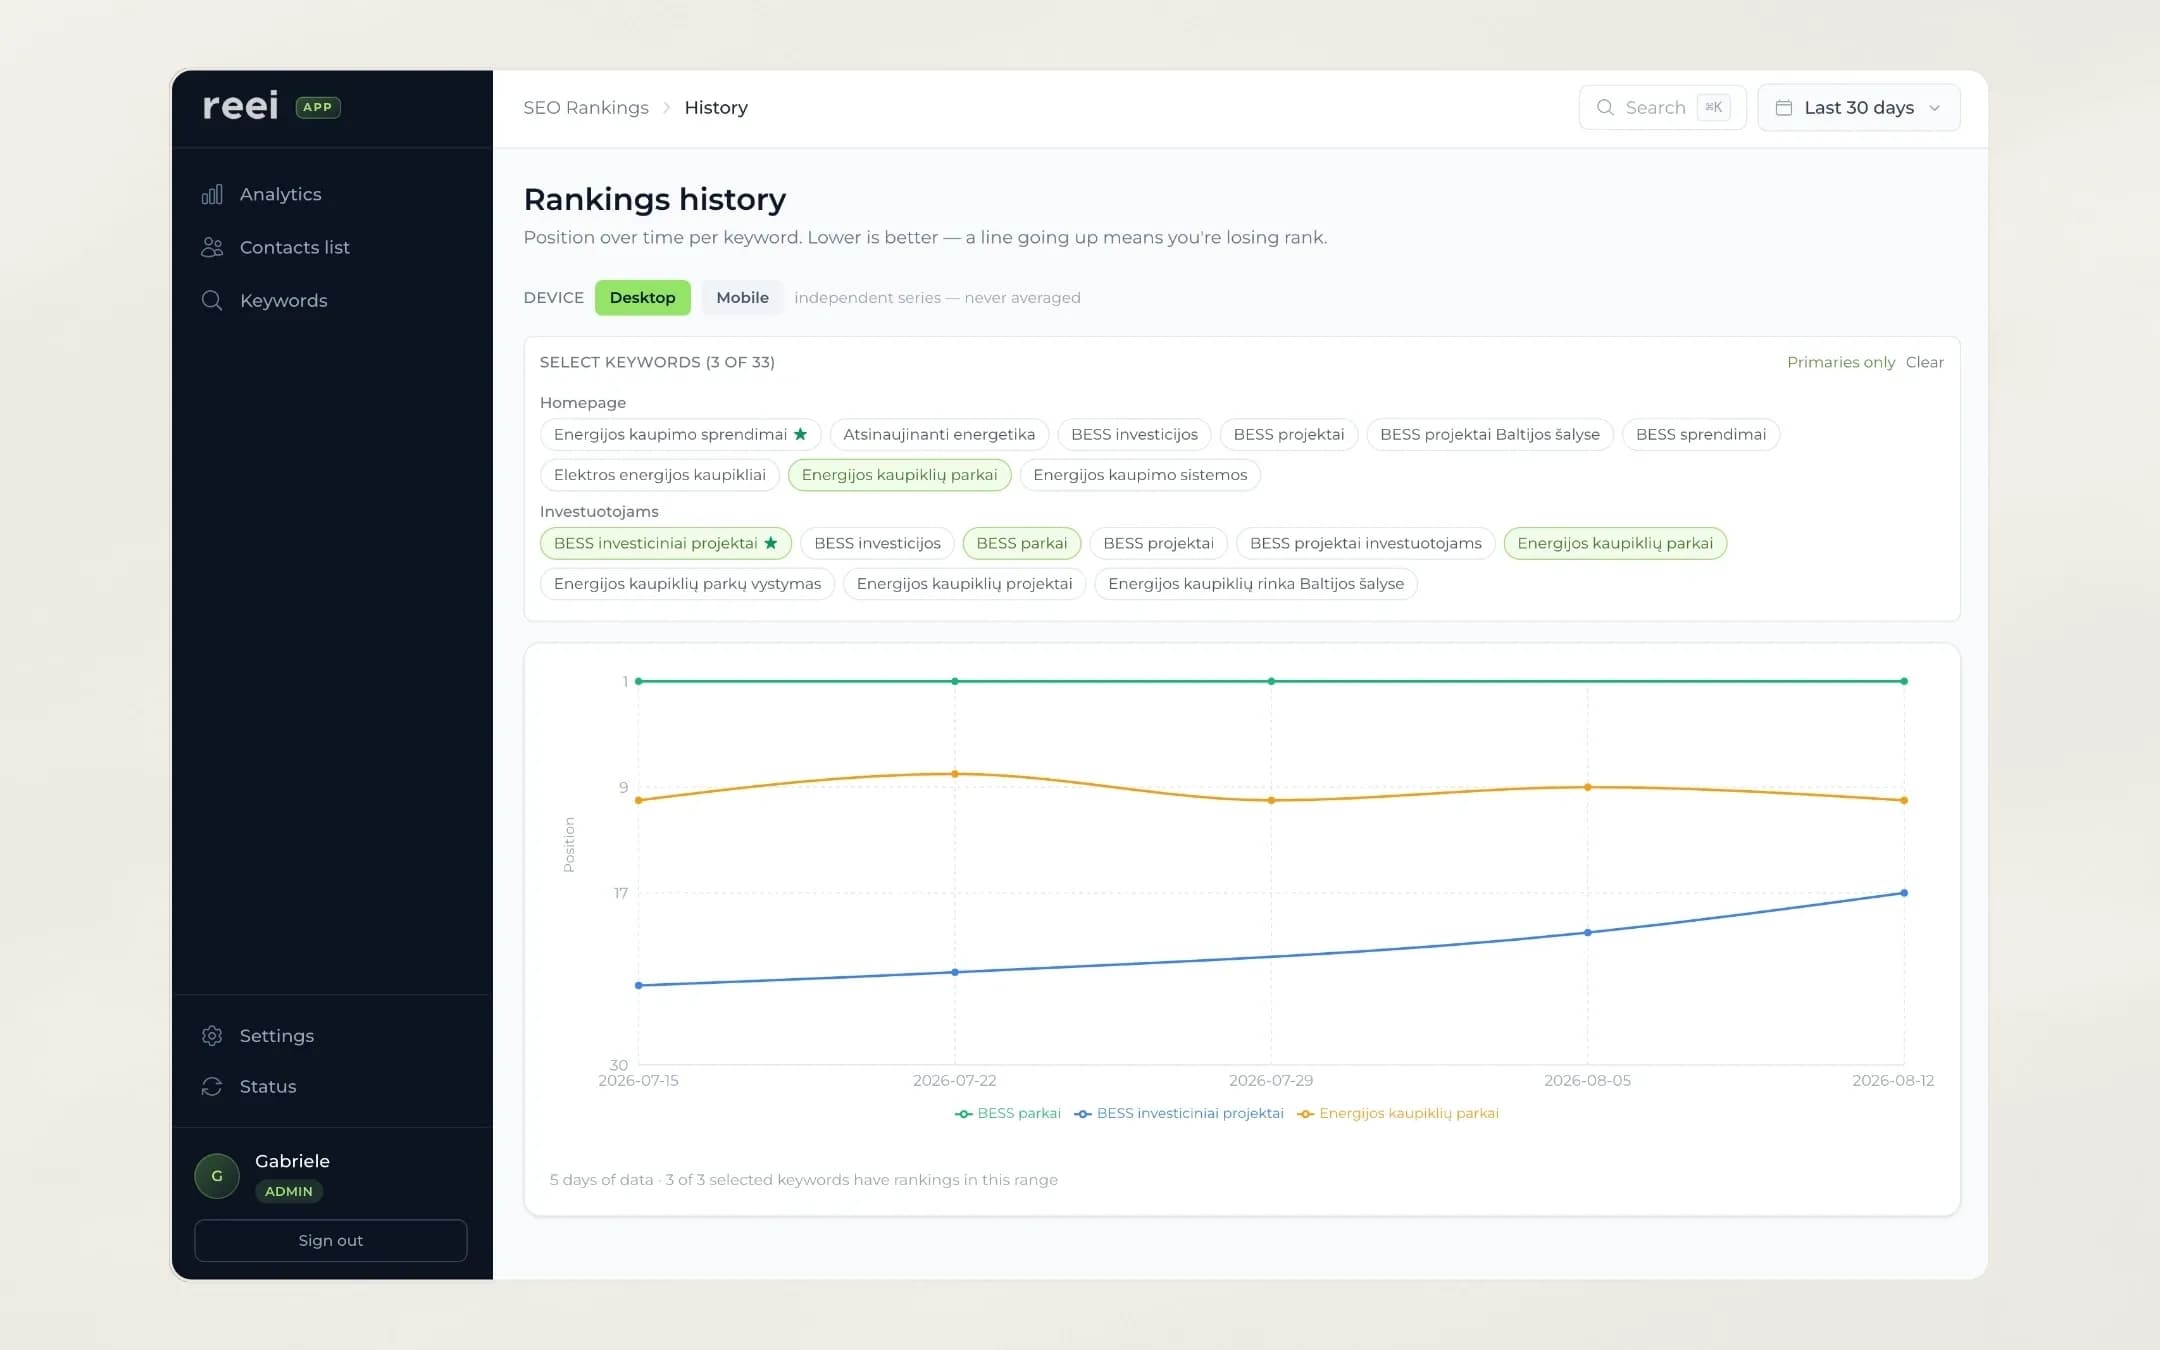Click the search magnifier icon in top bar

point(1605,107)
